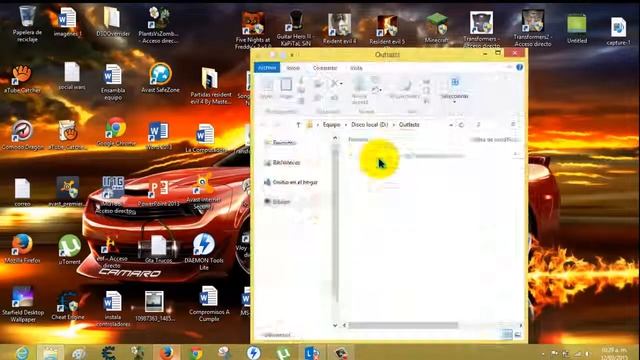Image resolution: width=640 pixels, height=360 pixels.
Task: Click the Nueva carpeta ribbon button
Action: pyautogui.click(x=360, y=91)
